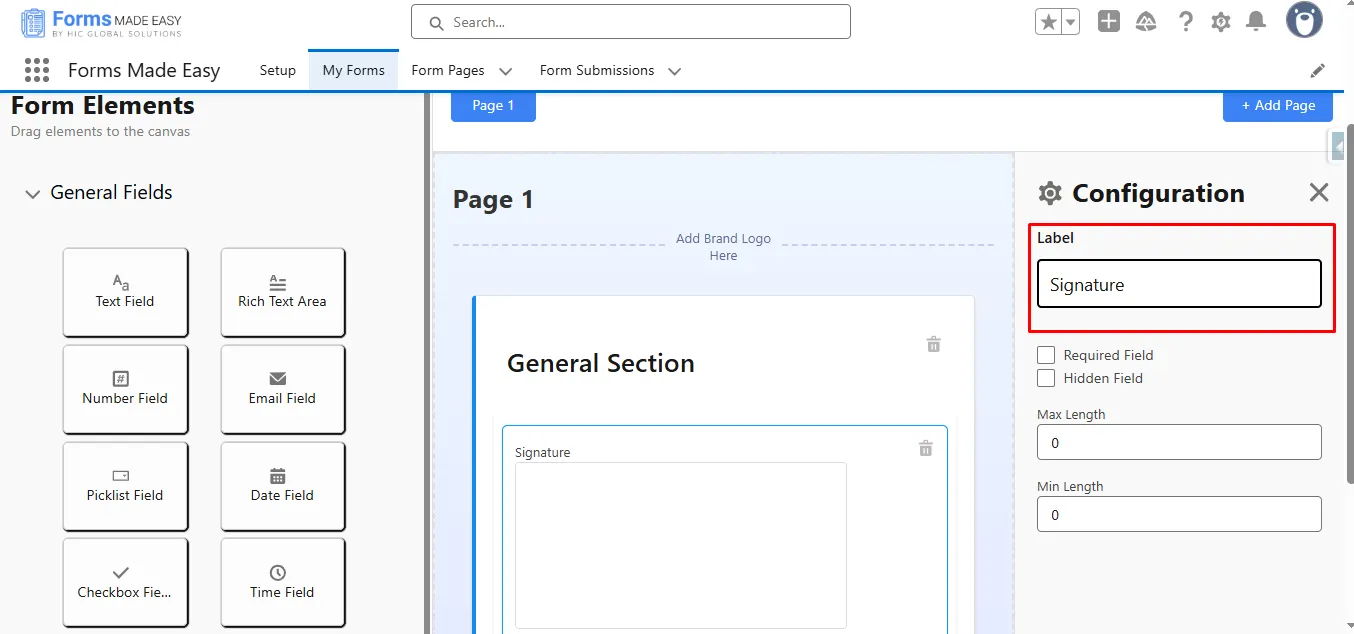Open the Setup gear icon
This screenshot has width=1354, height=634.
1220,22
